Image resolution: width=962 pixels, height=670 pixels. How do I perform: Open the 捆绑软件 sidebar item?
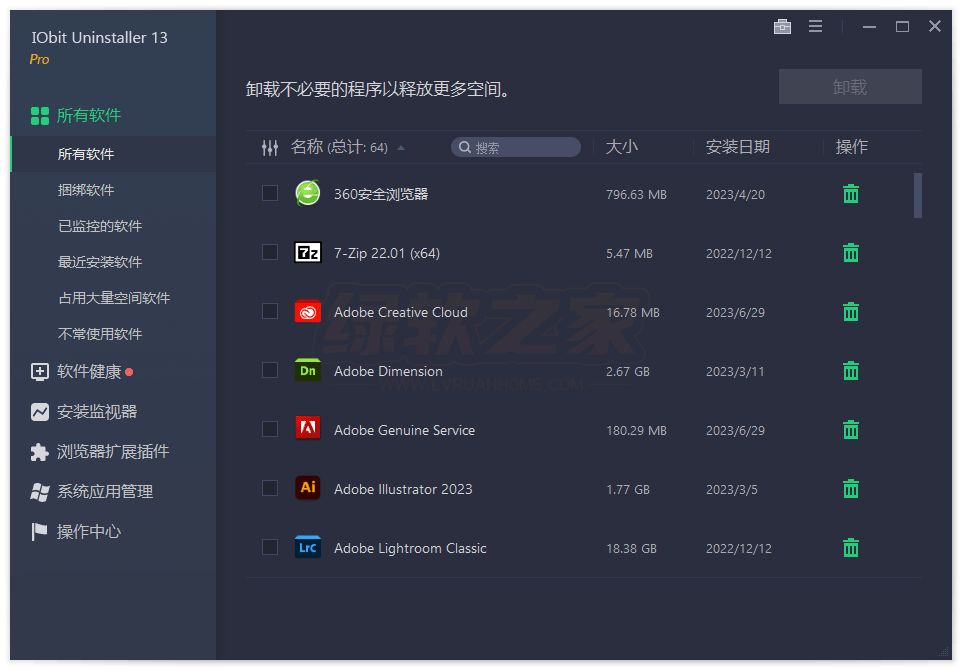point(86,190)
